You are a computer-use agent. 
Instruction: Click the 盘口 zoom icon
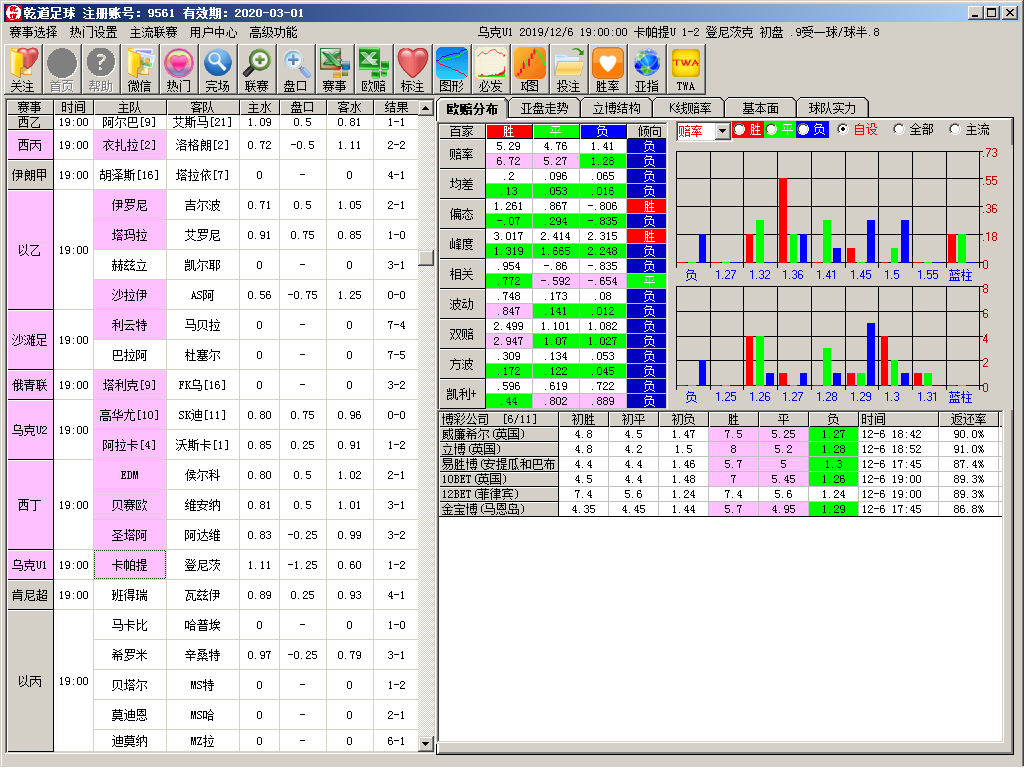click(295, 69)
